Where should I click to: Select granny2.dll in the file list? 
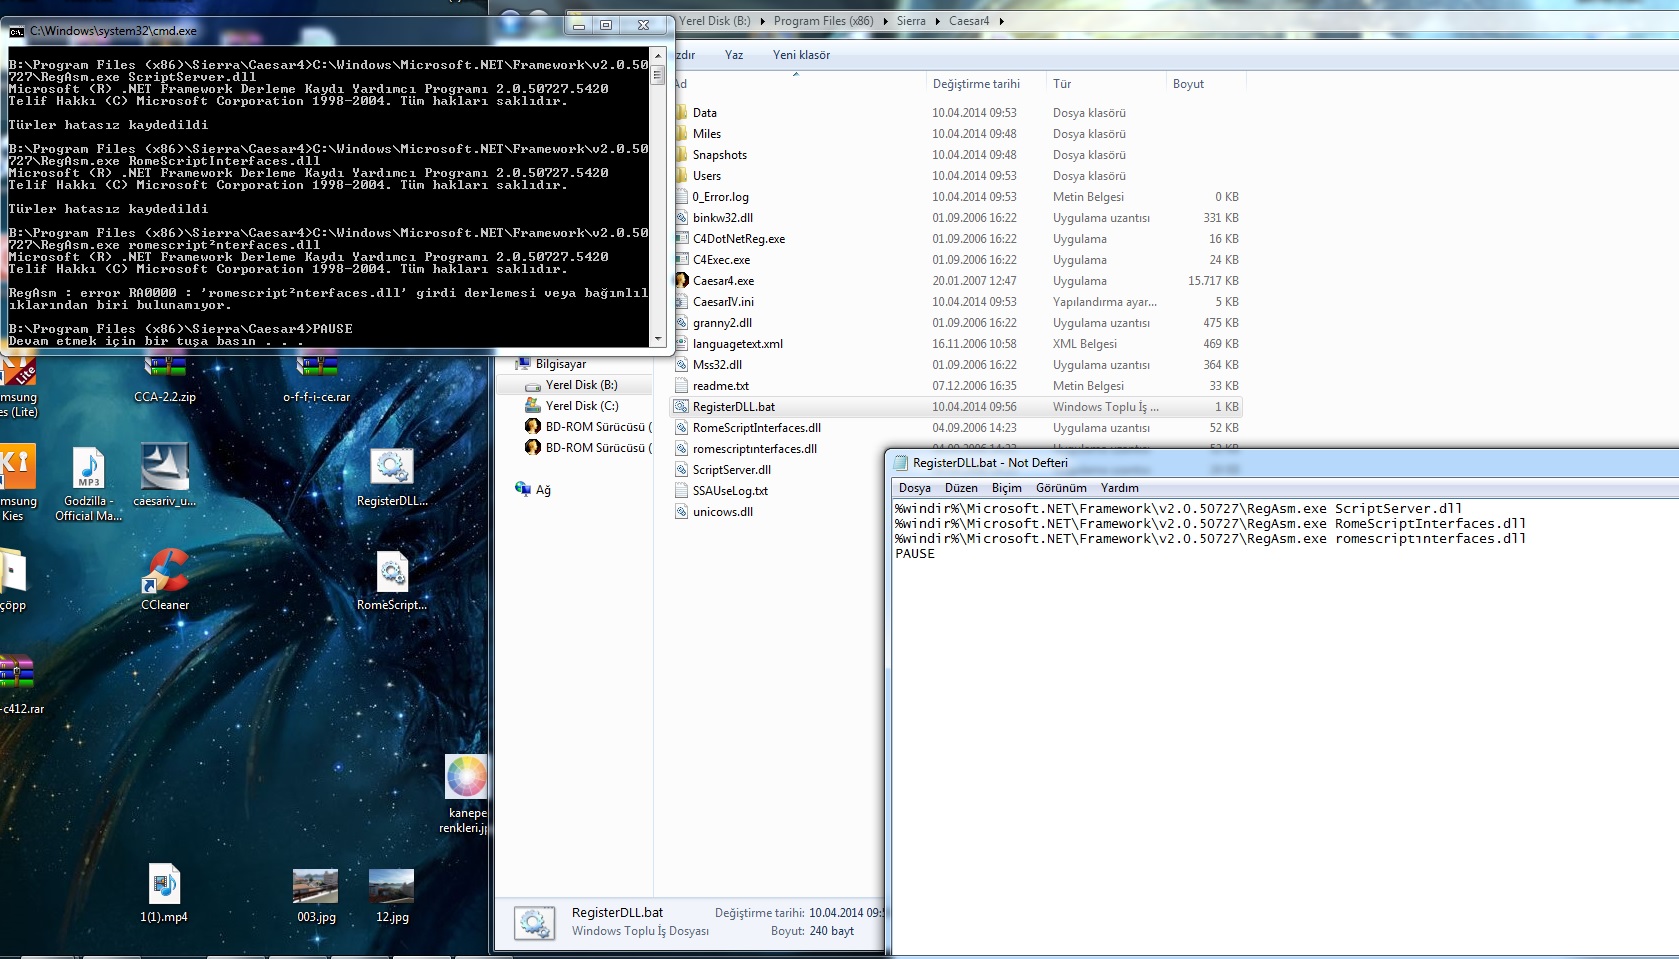722,323
